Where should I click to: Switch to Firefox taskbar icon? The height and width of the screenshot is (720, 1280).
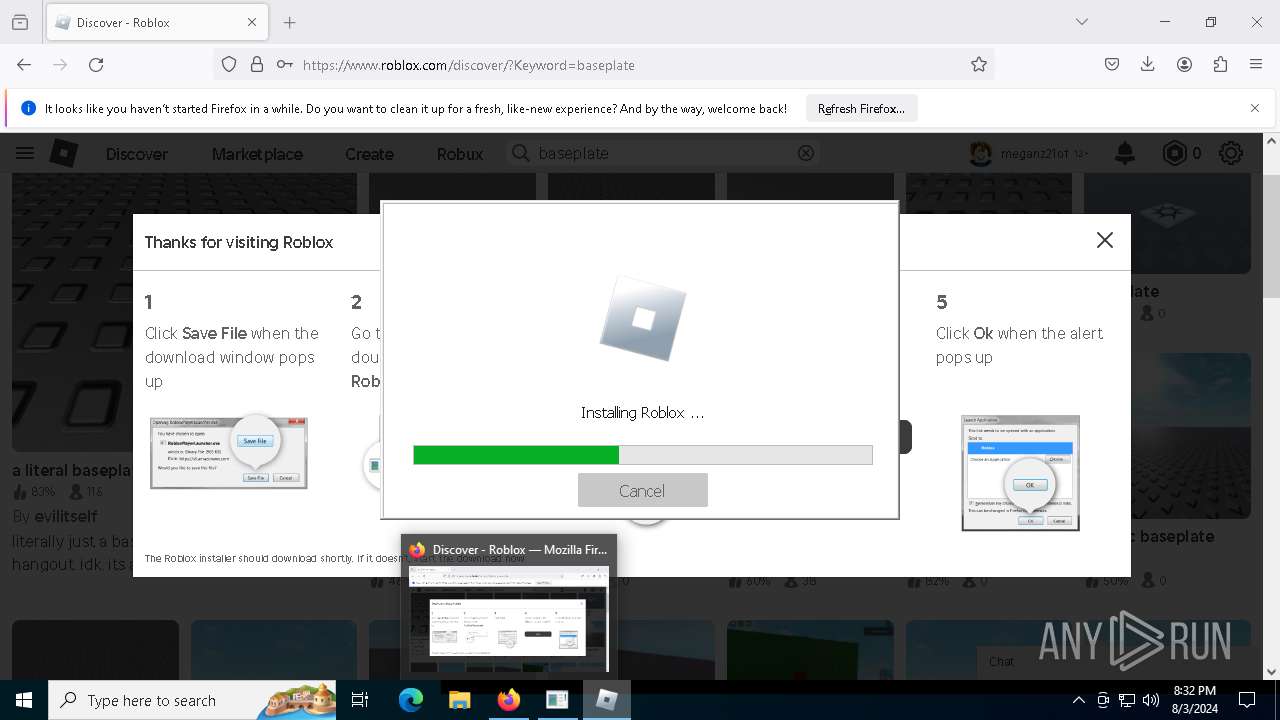pyautogui.click(x=508, y=700)
